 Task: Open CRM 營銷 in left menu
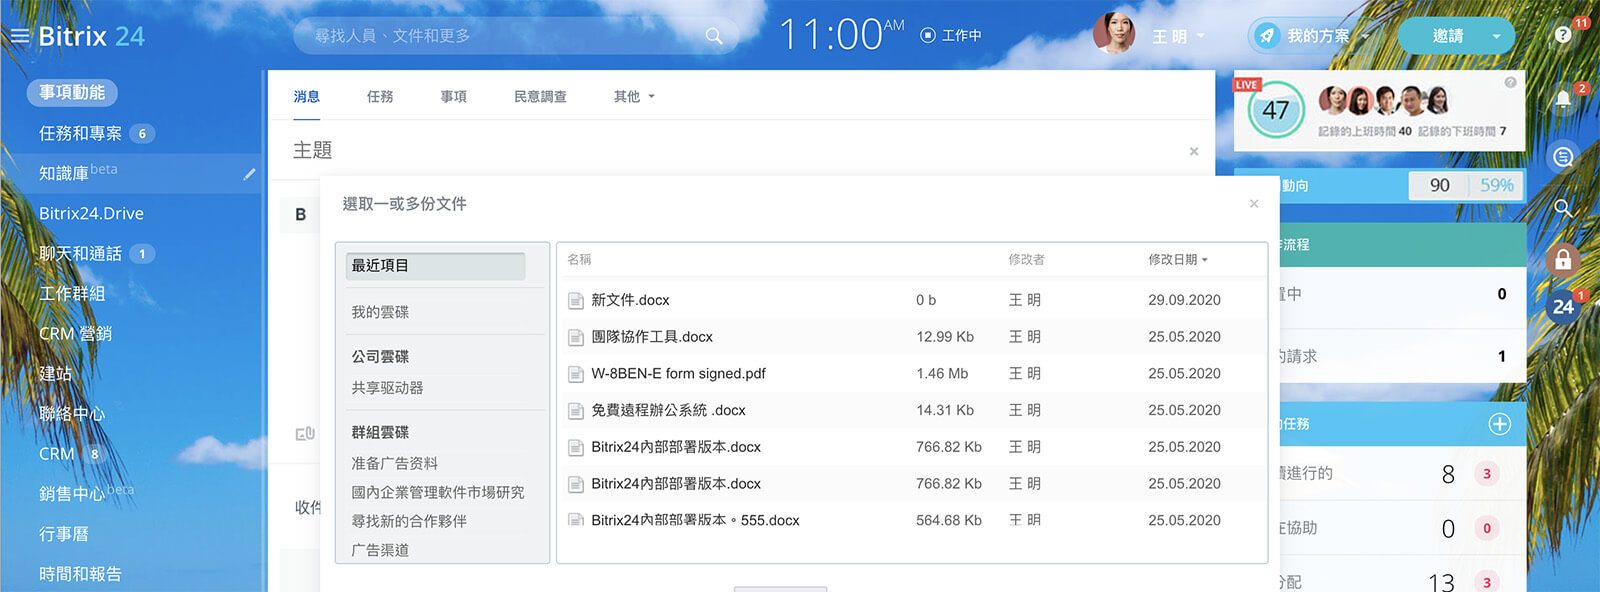75,333
